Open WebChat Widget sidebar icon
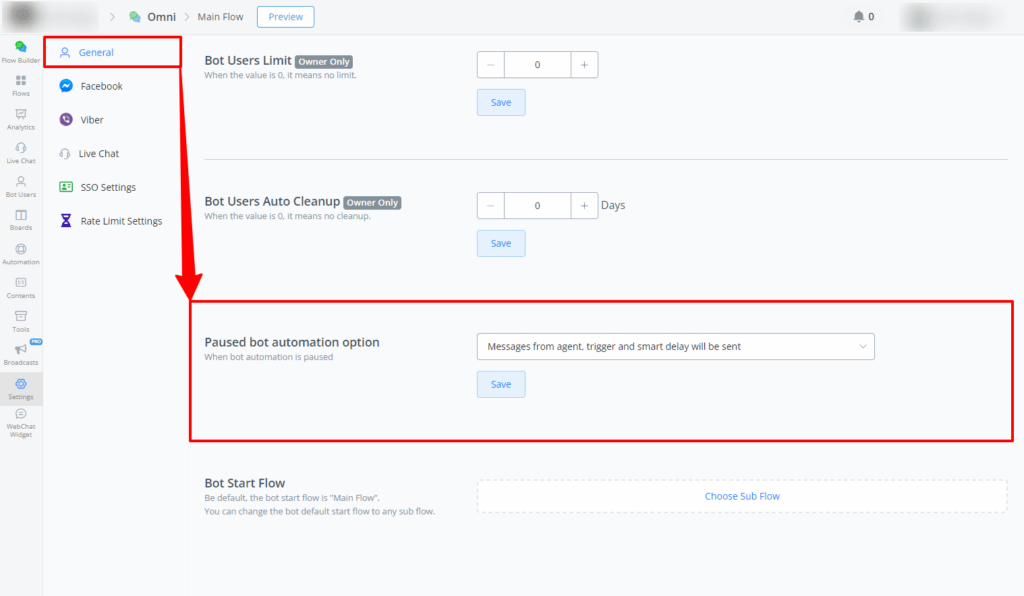Image resolution: width=1024 pixels, height=596 pixels. pos(21,420)
